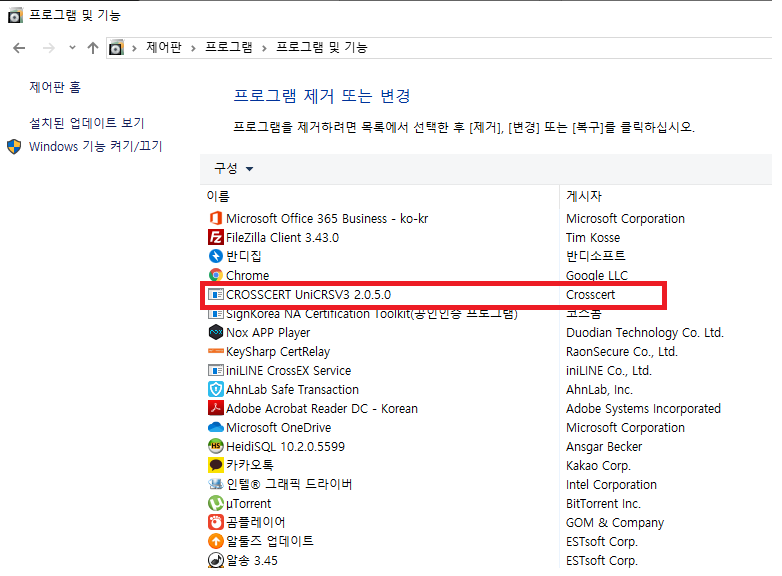Go up one level with up arrow
782x576 pixels.
click(x=93, y=48)
